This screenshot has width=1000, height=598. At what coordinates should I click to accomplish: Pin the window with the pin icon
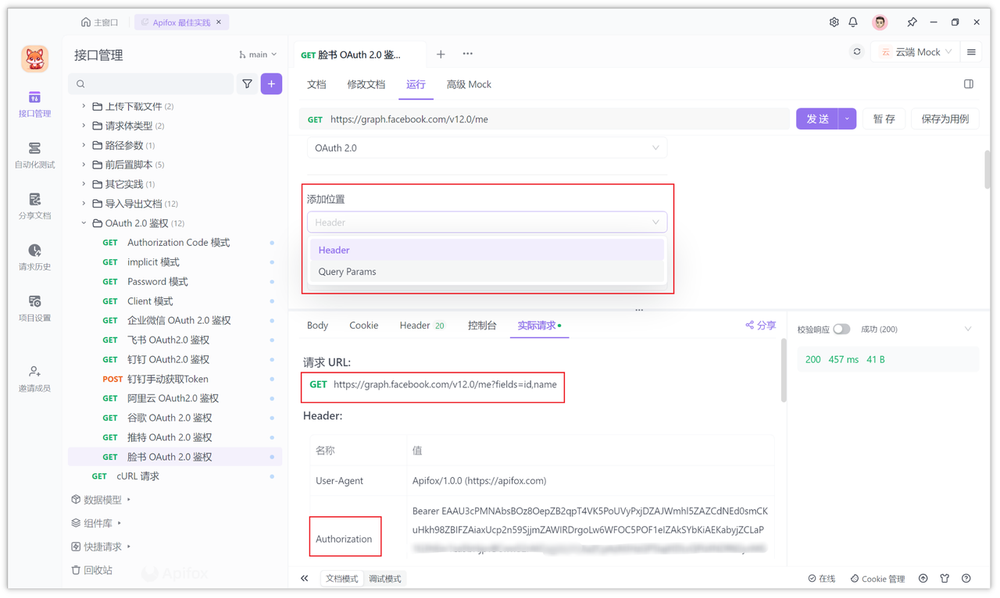click(913, 21)
